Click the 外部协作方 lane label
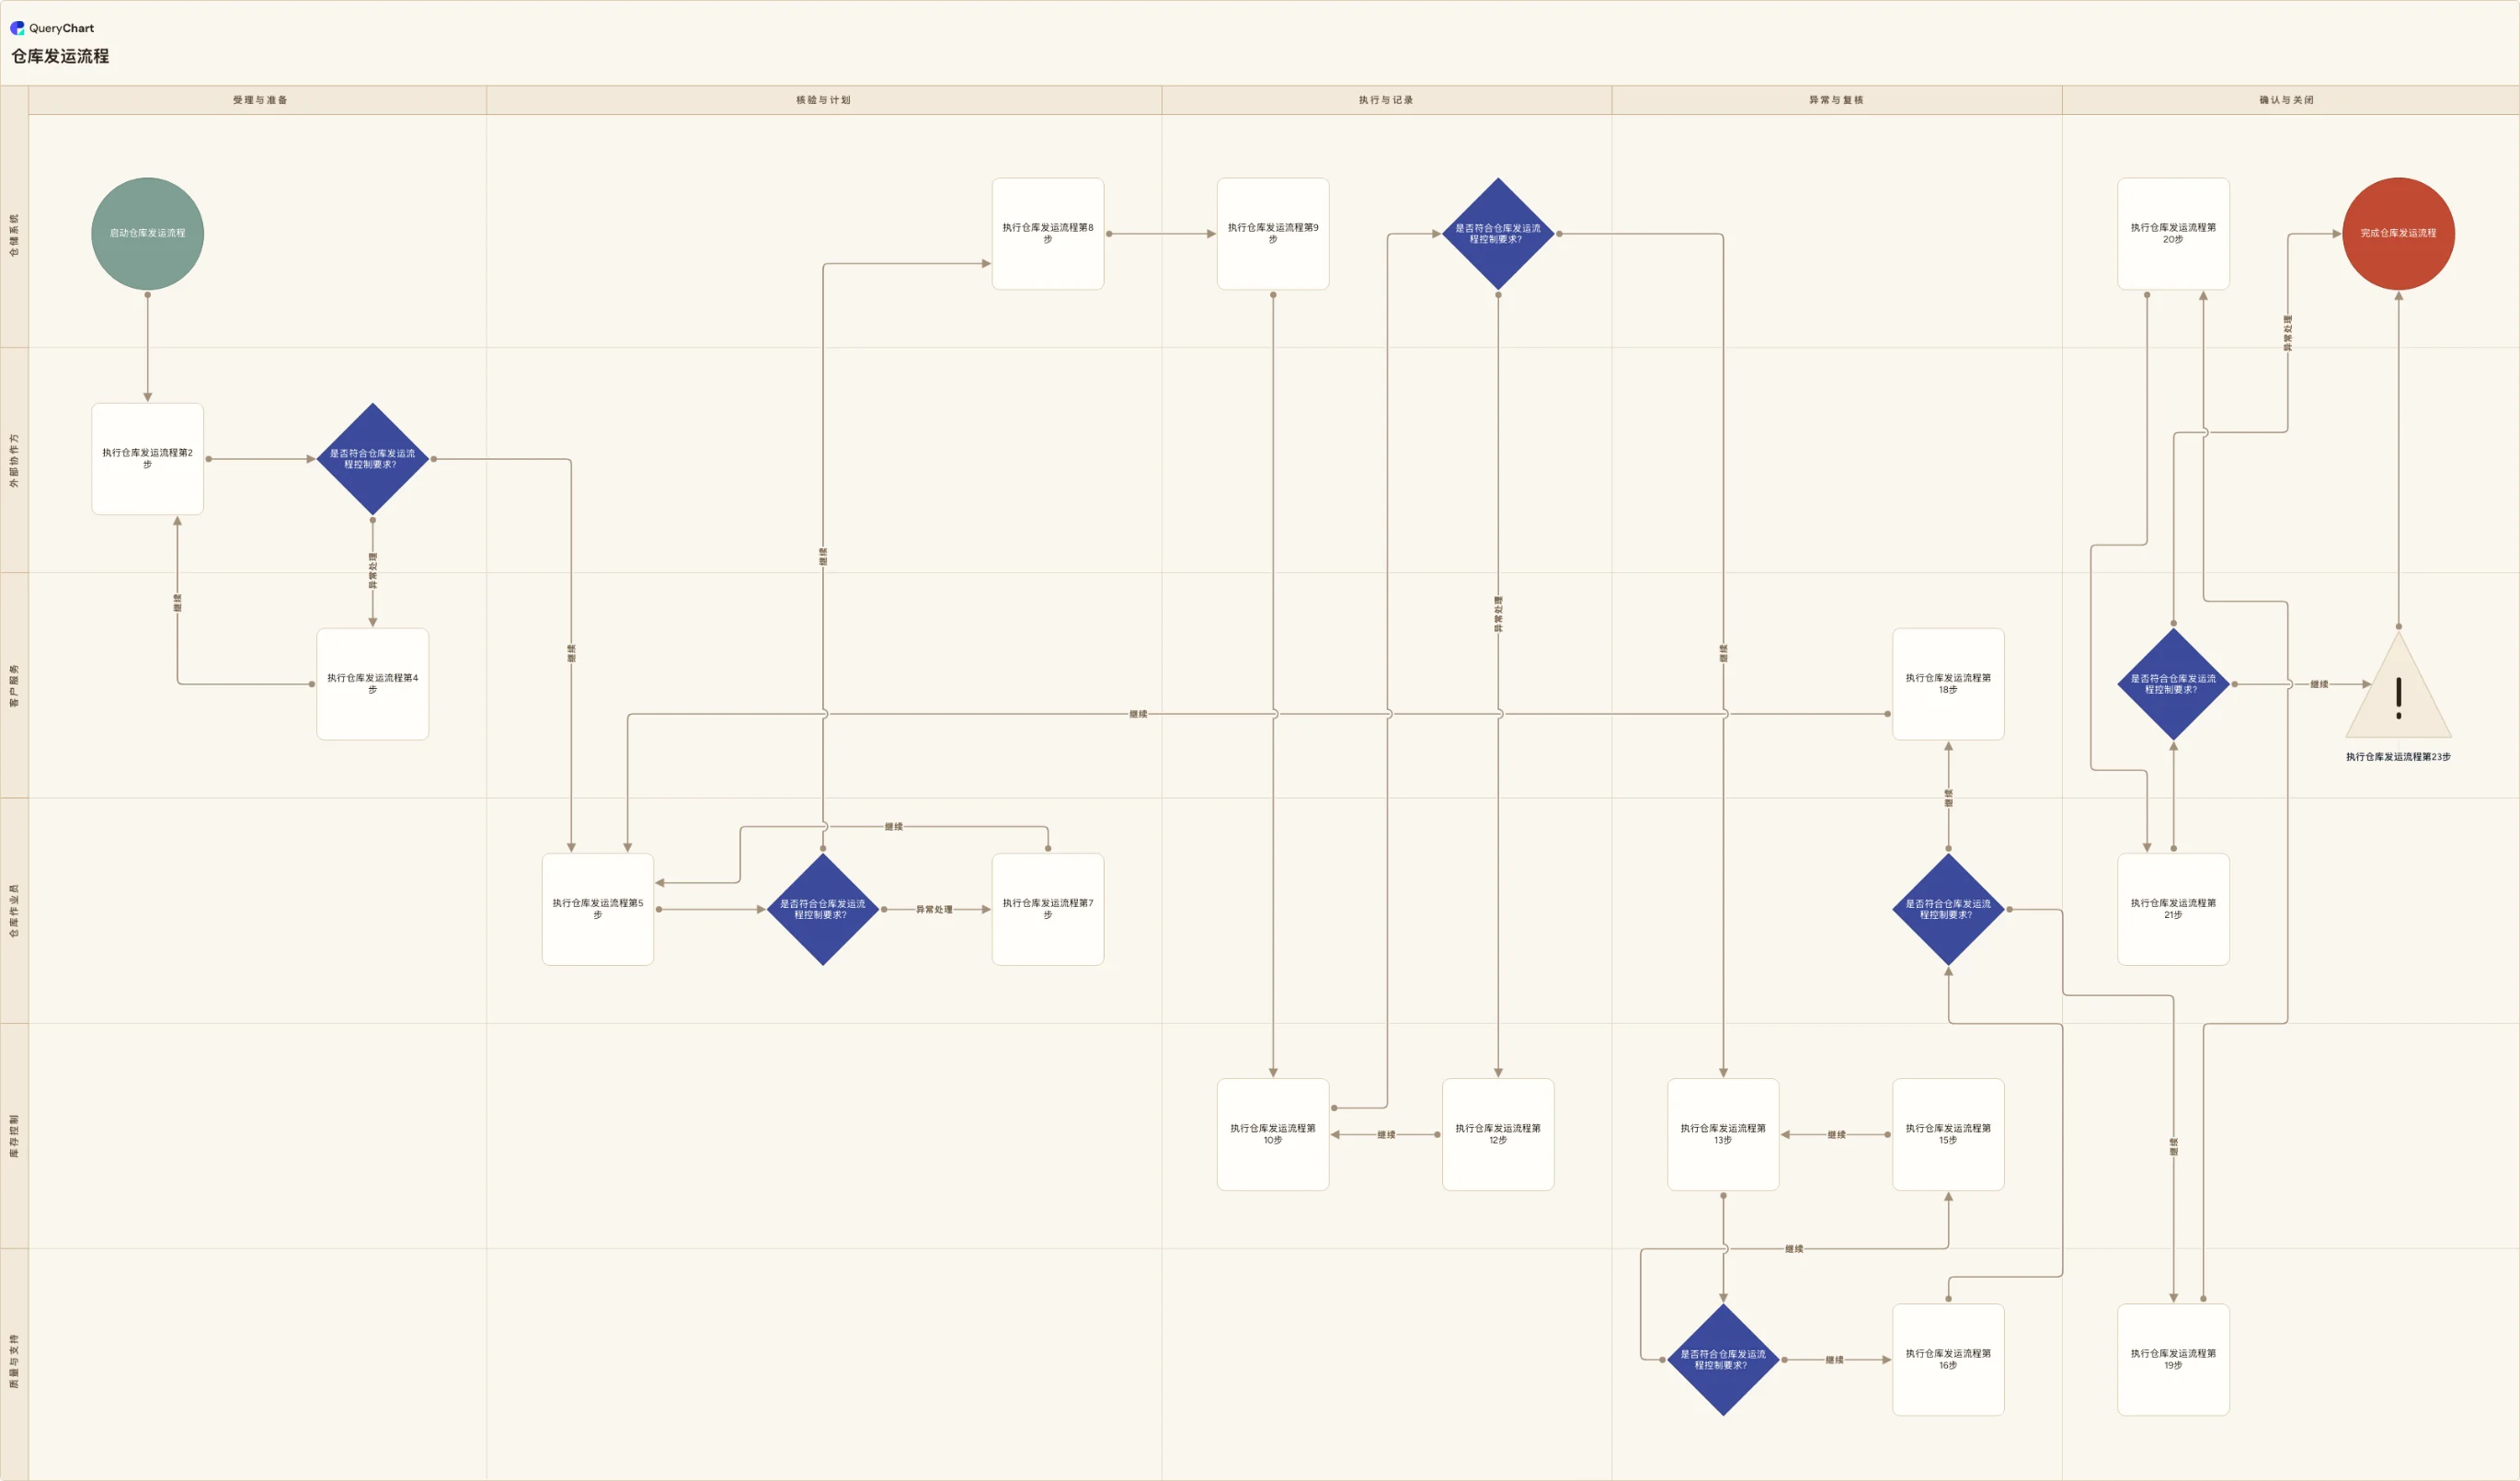 pyautogui.click(x=14, y=460)
